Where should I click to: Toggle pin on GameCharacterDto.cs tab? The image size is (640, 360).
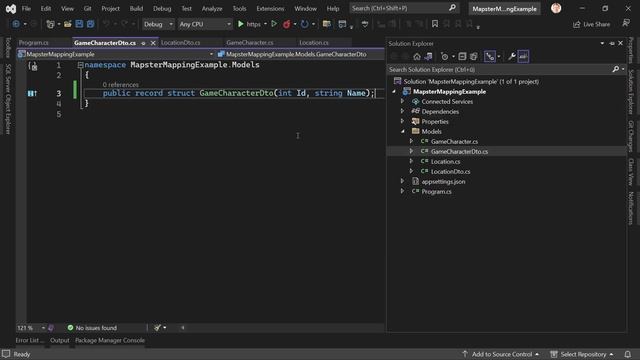(x=143, y=43)
